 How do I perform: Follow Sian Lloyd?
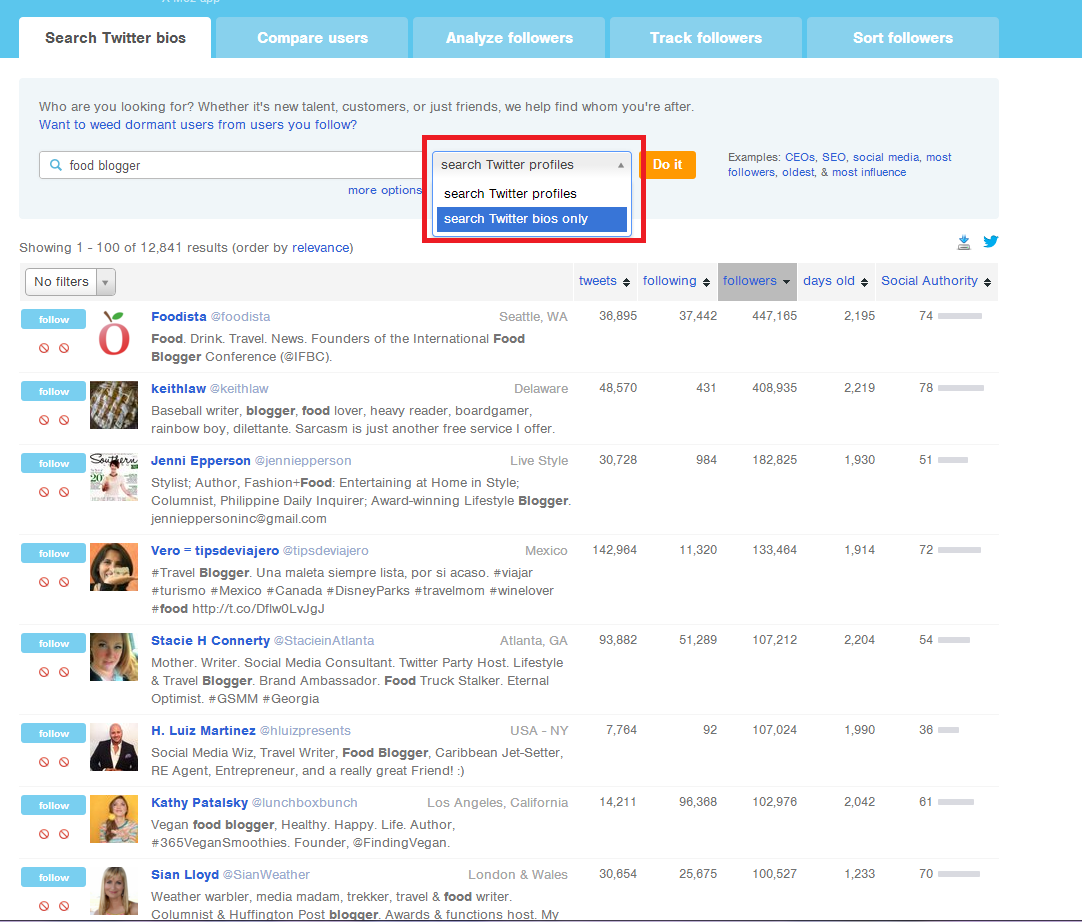coord(54,878)
